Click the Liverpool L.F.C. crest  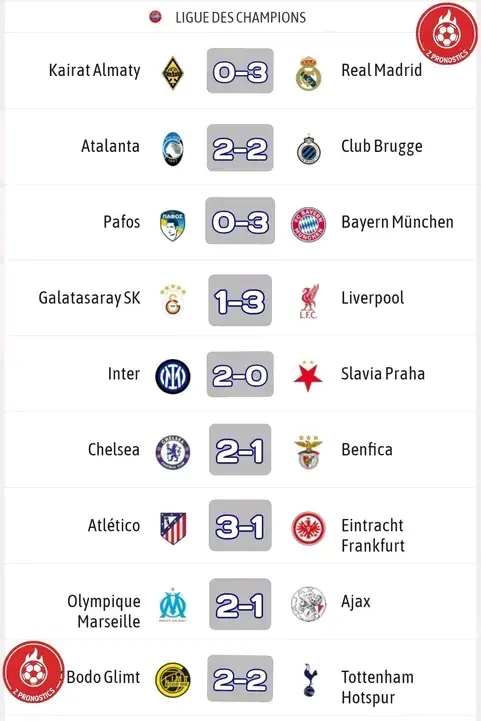point(309,301)
